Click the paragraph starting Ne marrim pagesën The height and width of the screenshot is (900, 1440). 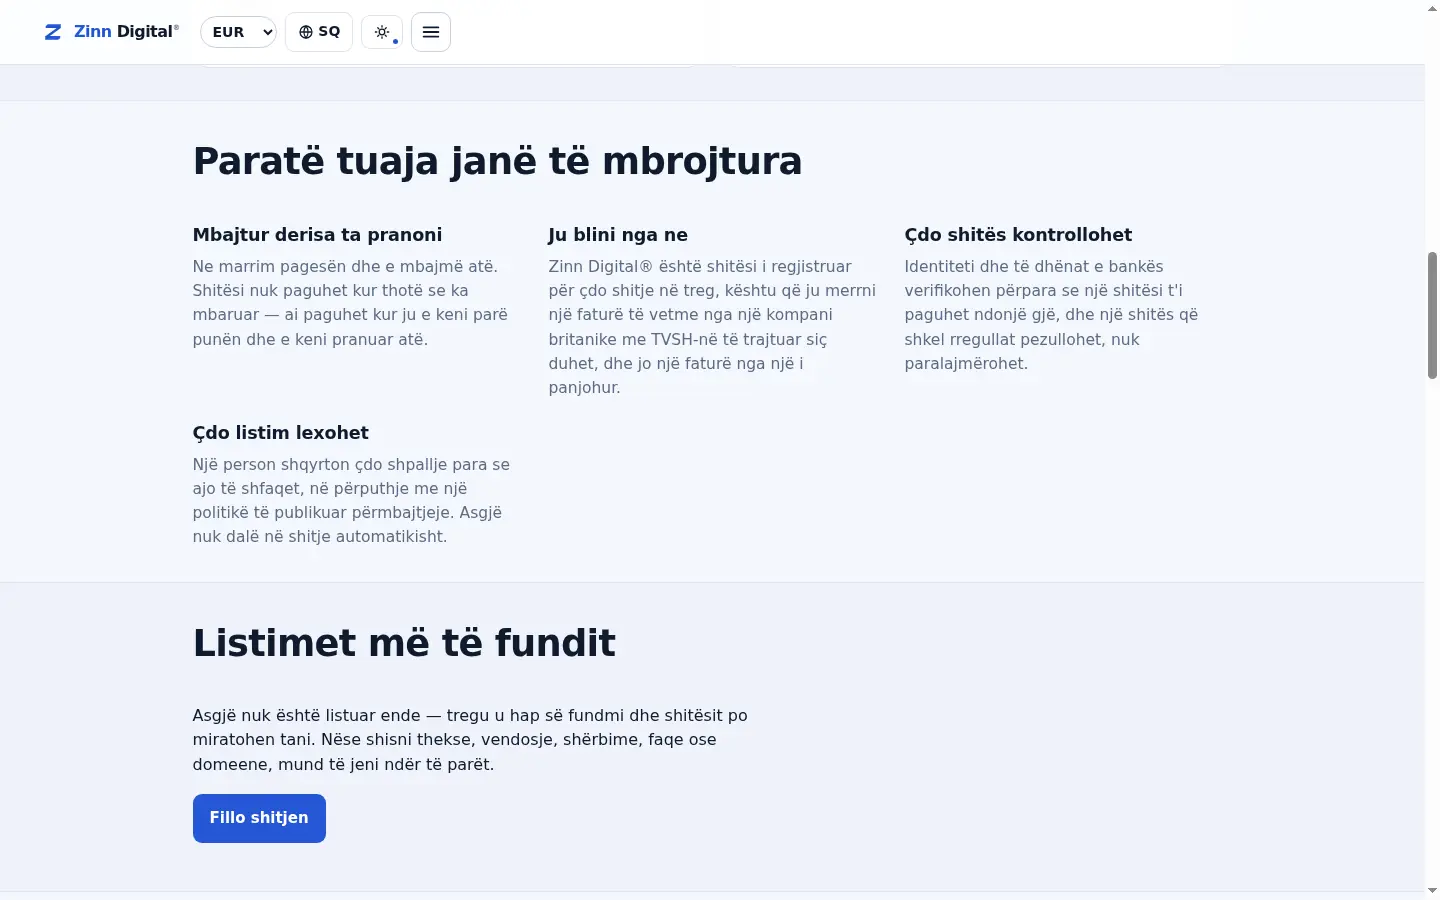click(x=352, y=303)
